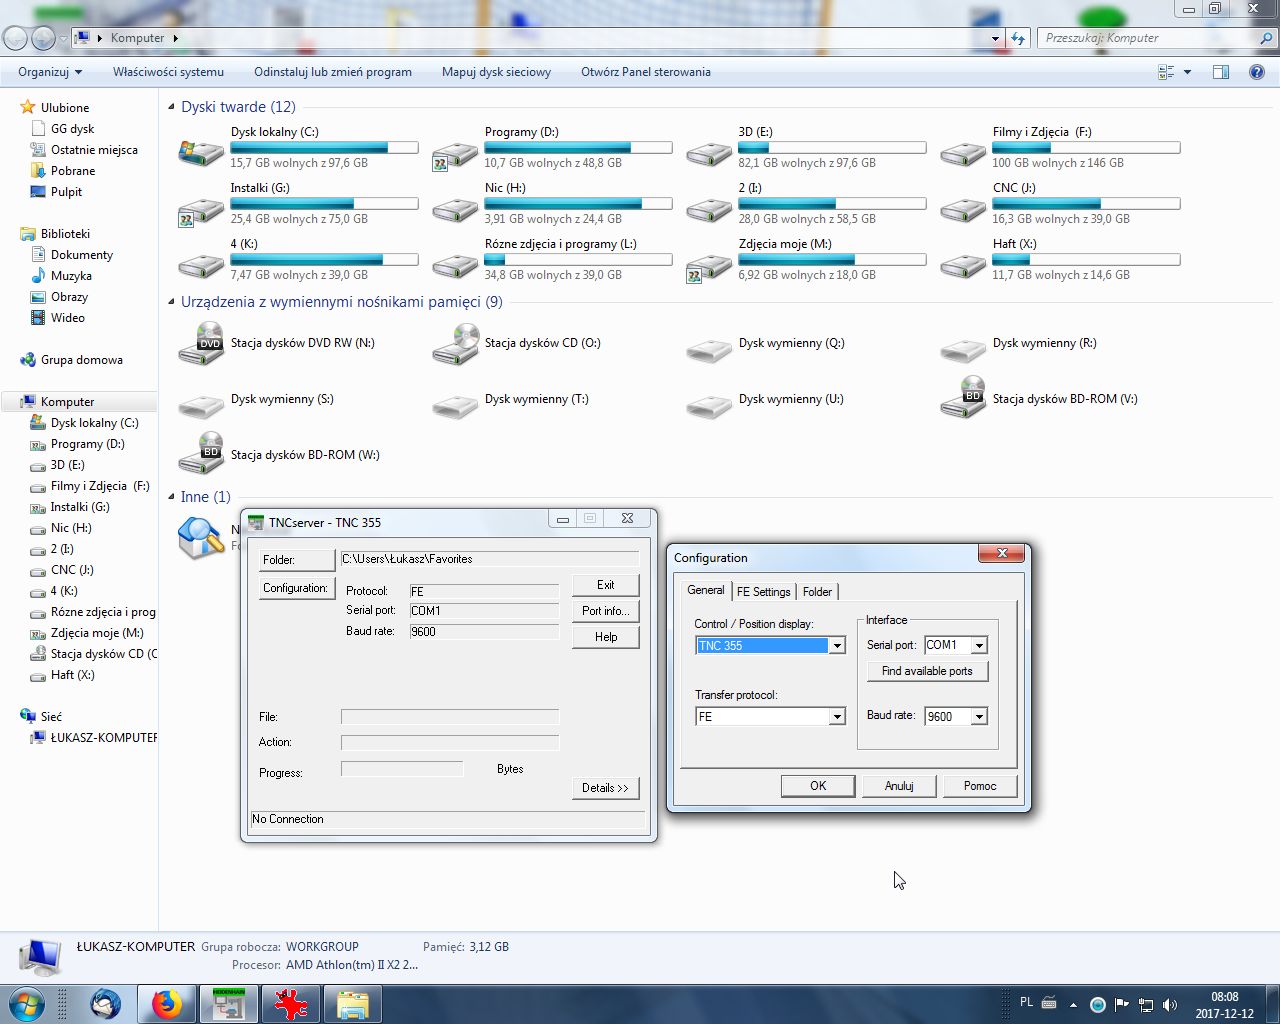Screen dimensions: 1280x1024
Task: Open Firefox from the taskbar
Action: [x=167, y=1004]
